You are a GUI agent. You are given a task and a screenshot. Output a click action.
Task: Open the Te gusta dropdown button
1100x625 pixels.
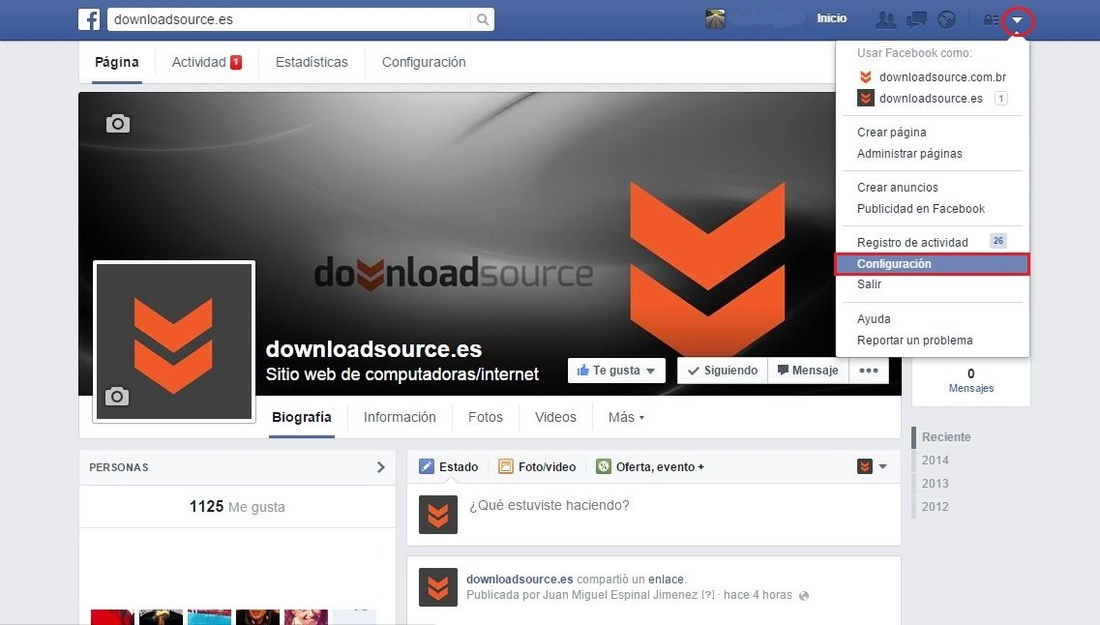[616, 370]
